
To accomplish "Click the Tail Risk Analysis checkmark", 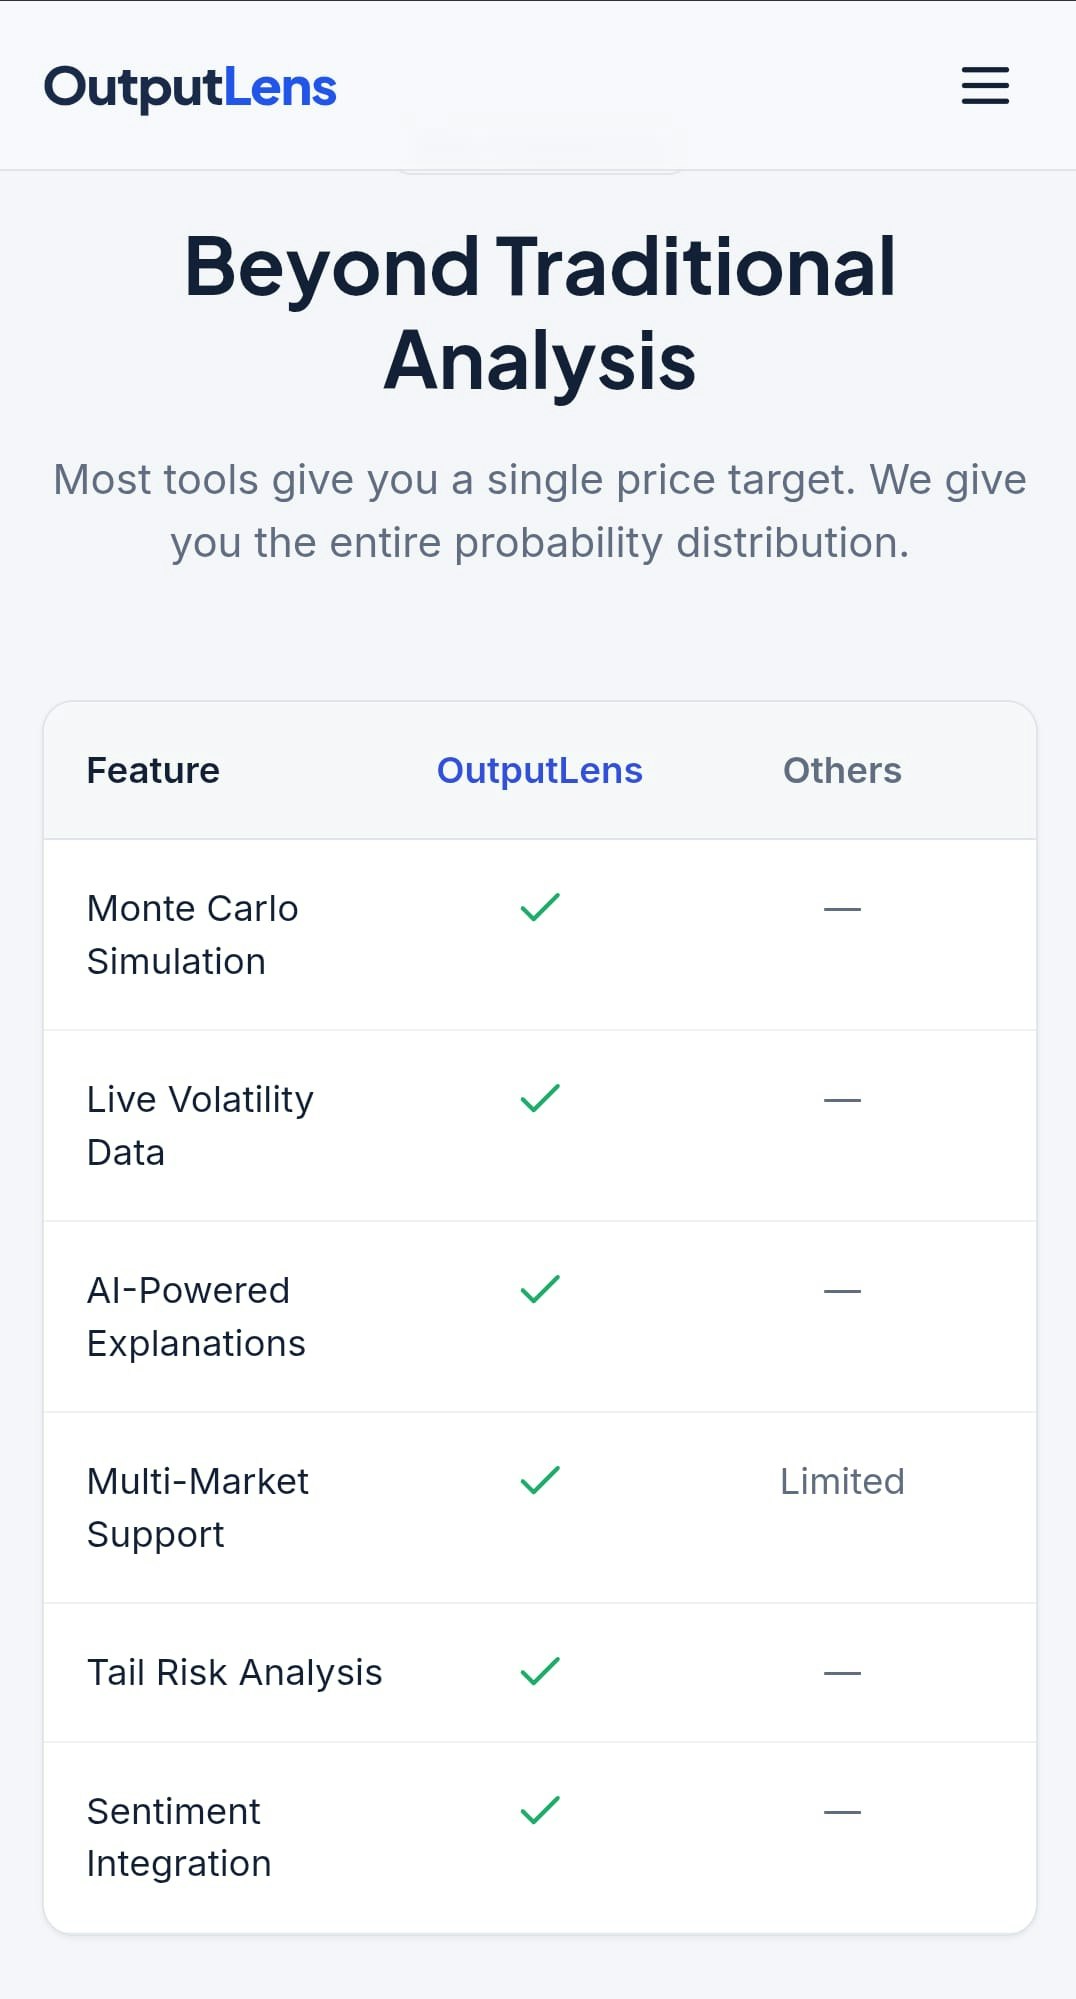I will click(539, 1670).
